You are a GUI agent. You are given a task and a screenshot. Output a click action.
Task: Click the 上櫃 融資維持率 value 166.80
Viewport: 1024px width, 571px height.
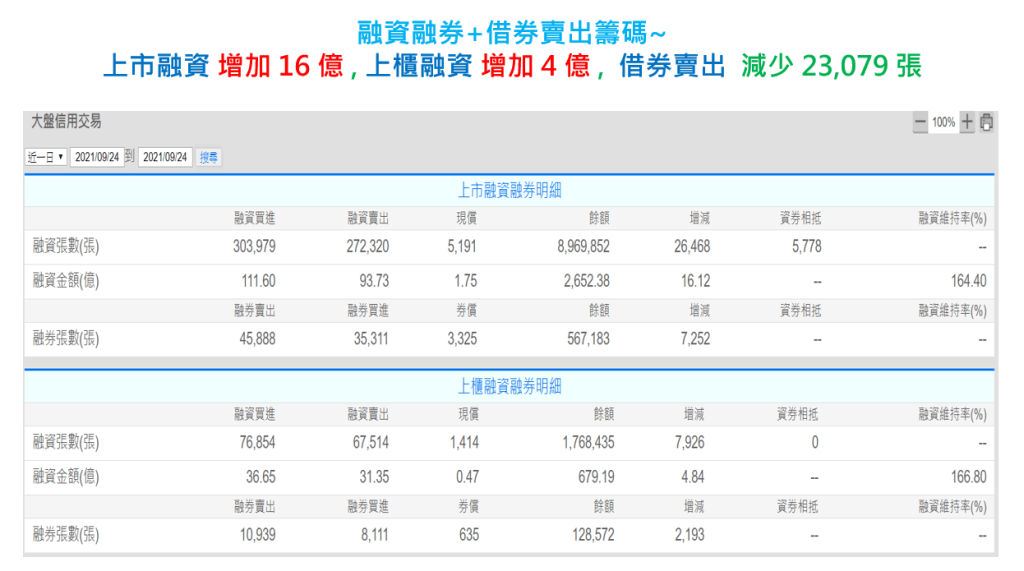point(969,477)
